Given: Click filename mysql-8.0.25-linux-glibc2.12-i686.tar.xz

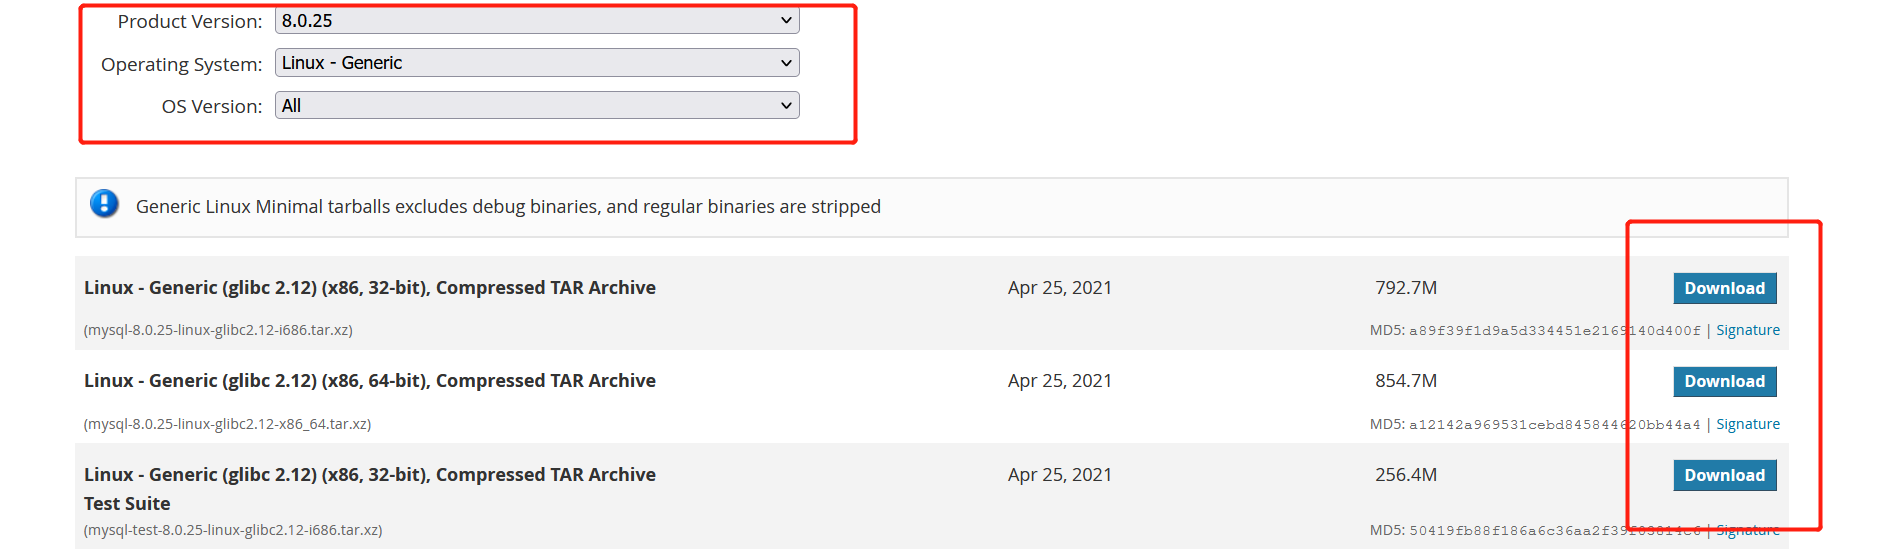Looking at the screenshot, I should pos(218,330).
